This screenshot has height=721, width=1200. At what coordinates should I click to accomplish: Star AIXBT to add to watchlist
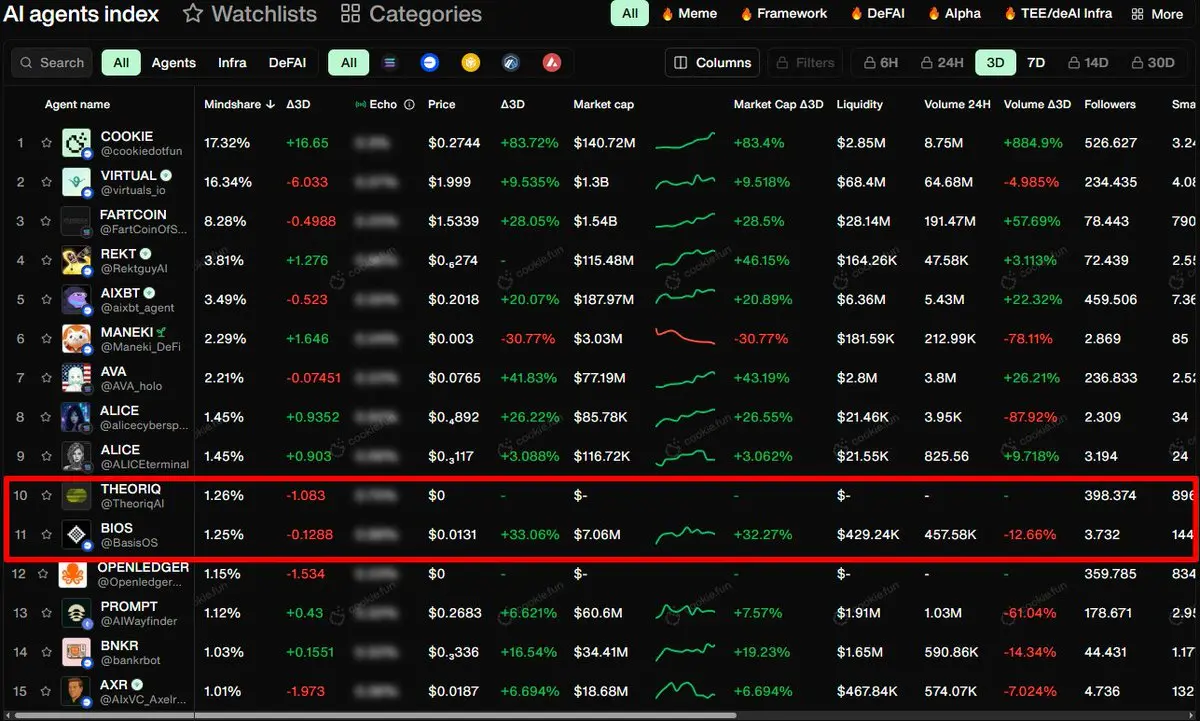click(46, 300)
